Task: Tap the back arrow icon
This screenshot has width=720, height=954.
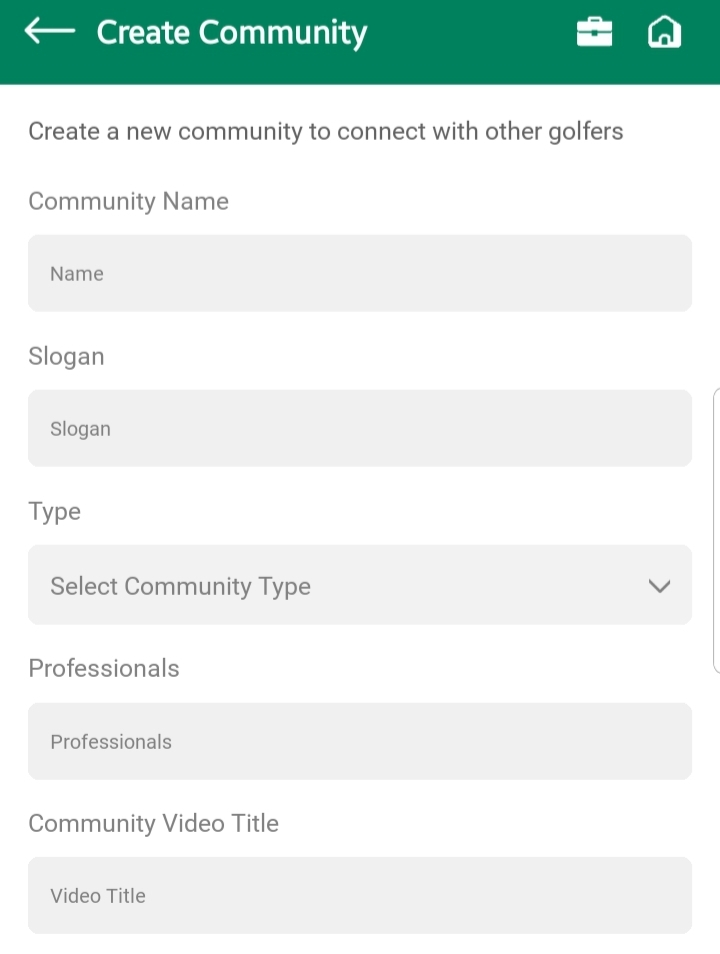Action: pyautogui.click(x=49, y=32)
